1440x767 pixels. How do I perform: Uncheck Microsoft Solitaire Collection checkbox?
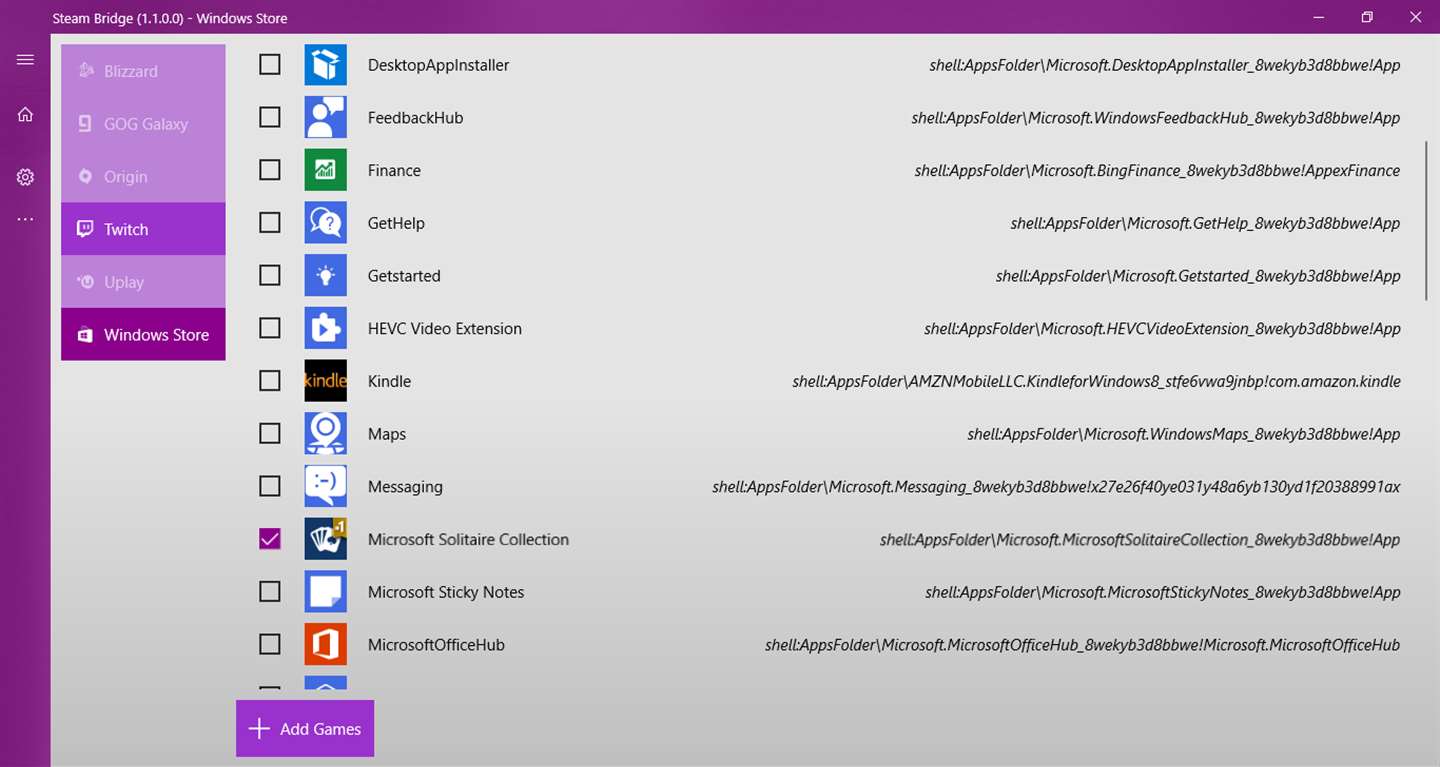point(270,539)
